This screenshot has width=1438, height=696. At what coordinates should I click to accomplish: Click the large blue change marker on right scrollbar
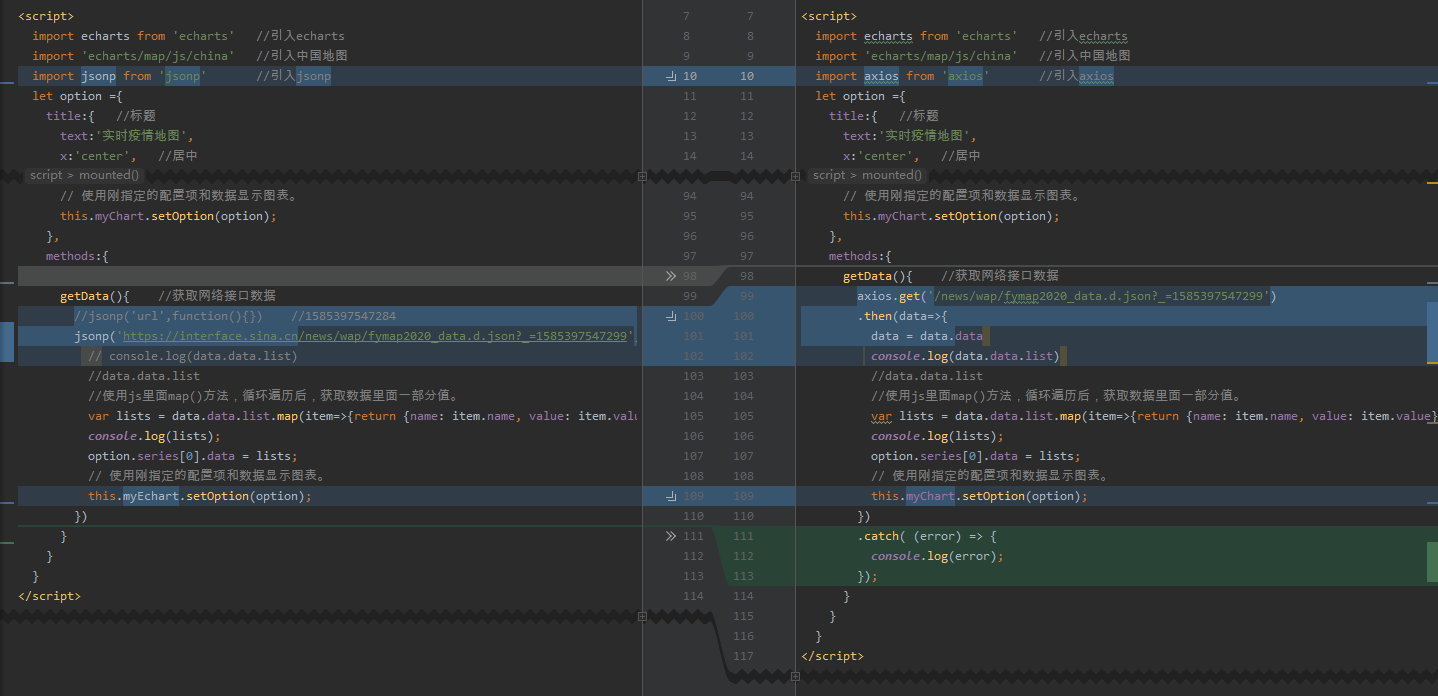[x=1432, y=332]
